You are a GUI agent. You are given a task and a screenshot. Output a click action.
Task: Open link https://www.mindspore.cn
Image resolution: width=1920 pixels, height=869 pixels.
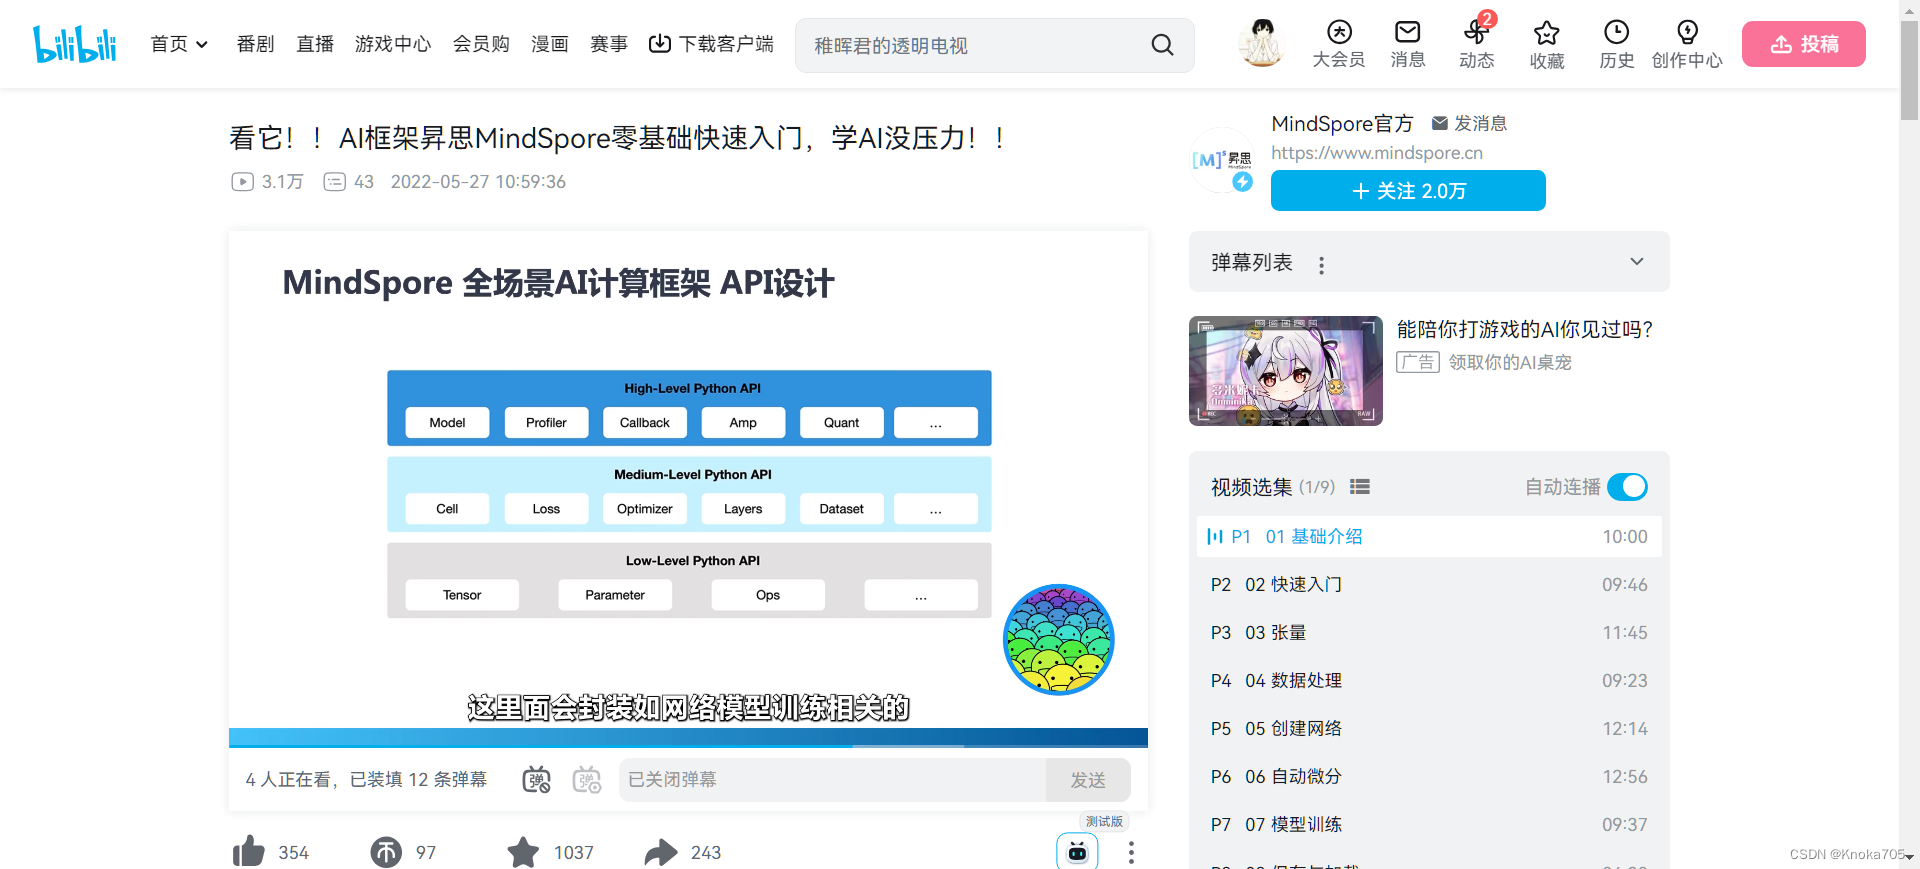[1377, 153]
